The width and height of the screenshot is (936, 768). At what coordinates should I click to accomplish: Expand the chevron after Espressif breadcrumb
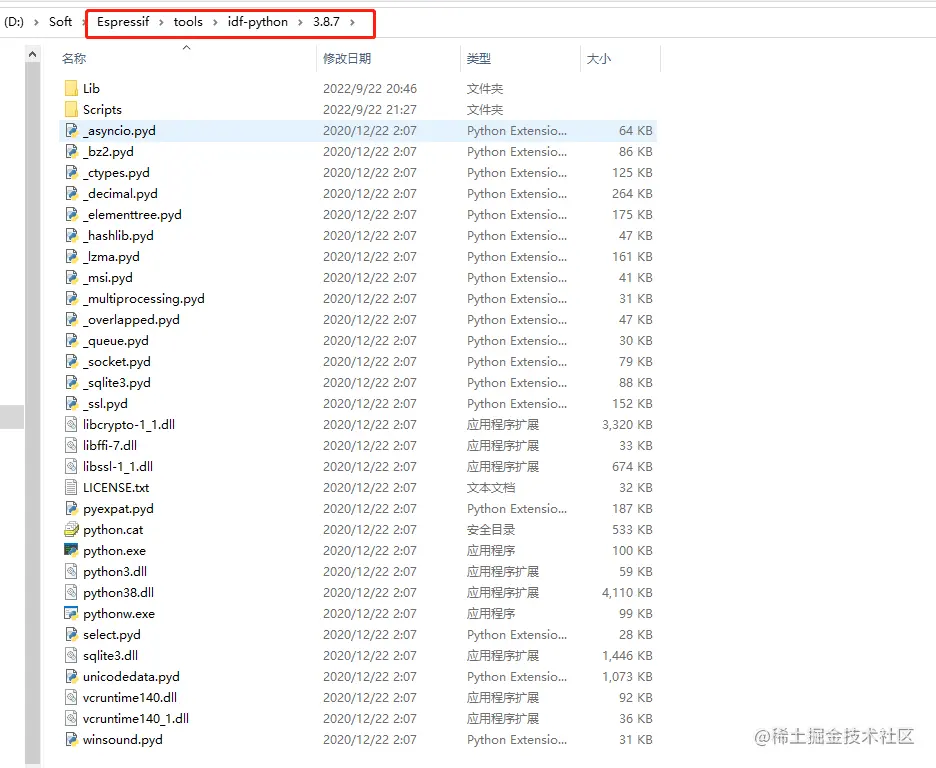coord(161,22)
